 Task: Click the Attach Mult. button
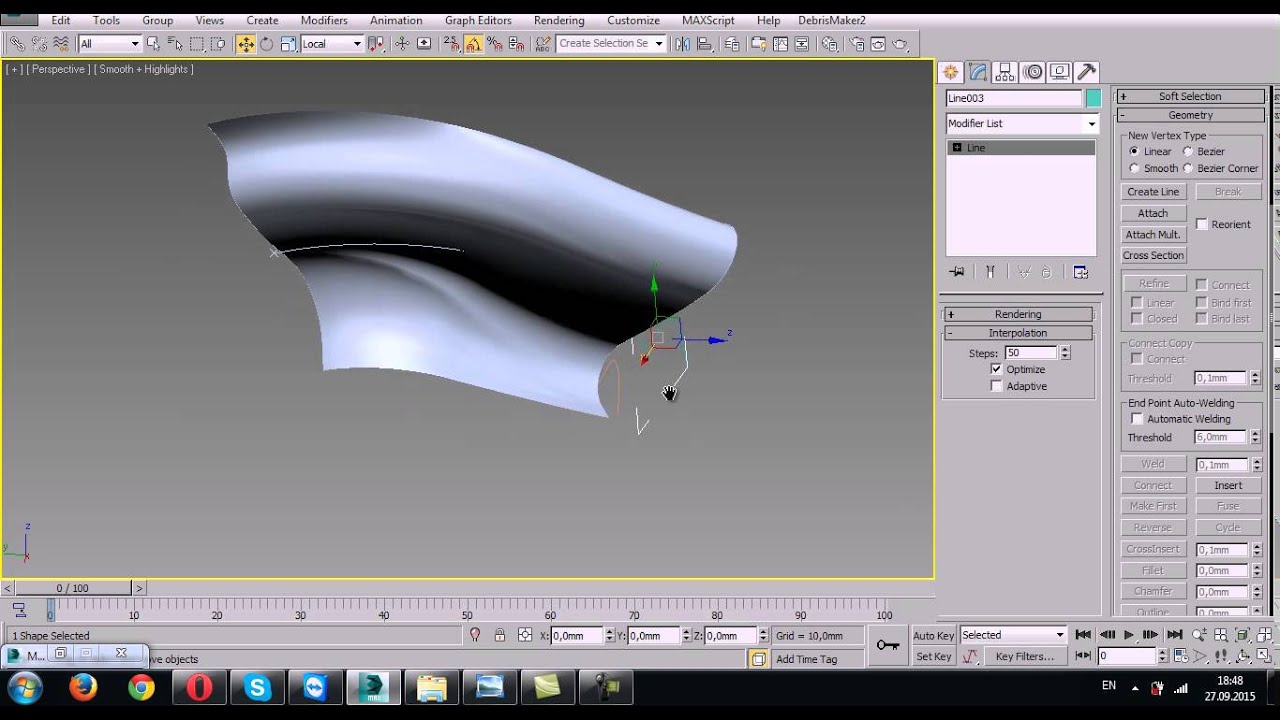(1153, 234)
